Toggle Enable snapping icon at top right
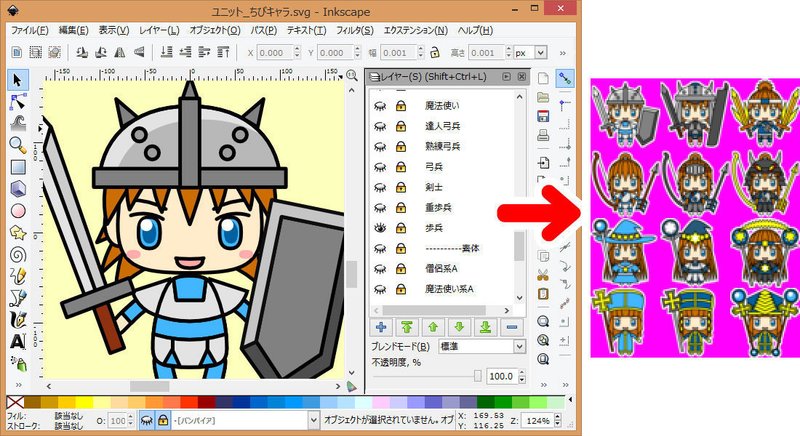Image resolution: width=800 pixels, height=436 pixels. coord(565,79)
